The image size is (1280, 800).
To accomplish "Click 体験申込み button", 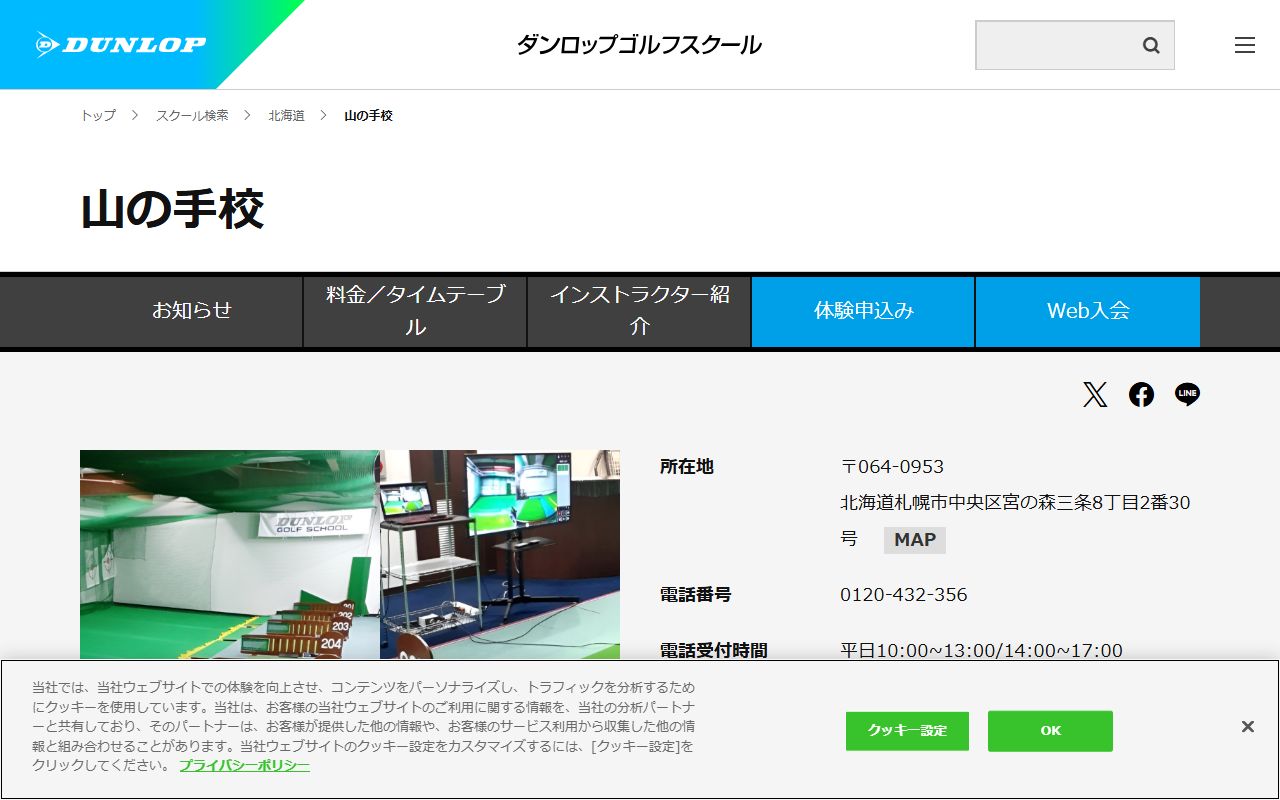I will tap(863, 311).
